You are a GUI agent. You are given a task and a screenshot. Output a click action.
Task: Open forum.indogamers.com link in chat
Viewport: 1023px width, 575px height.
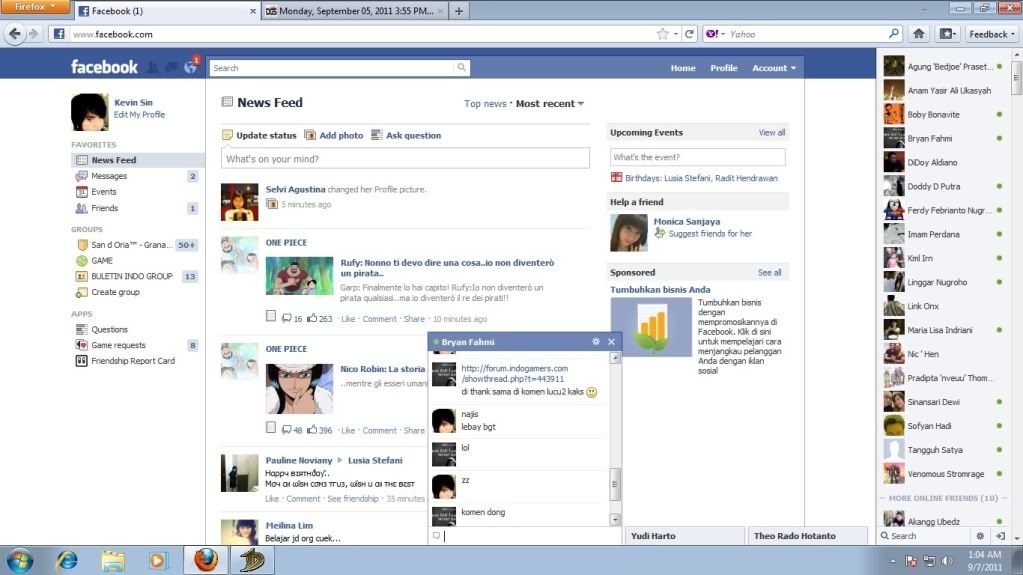[x=514, y=373]
